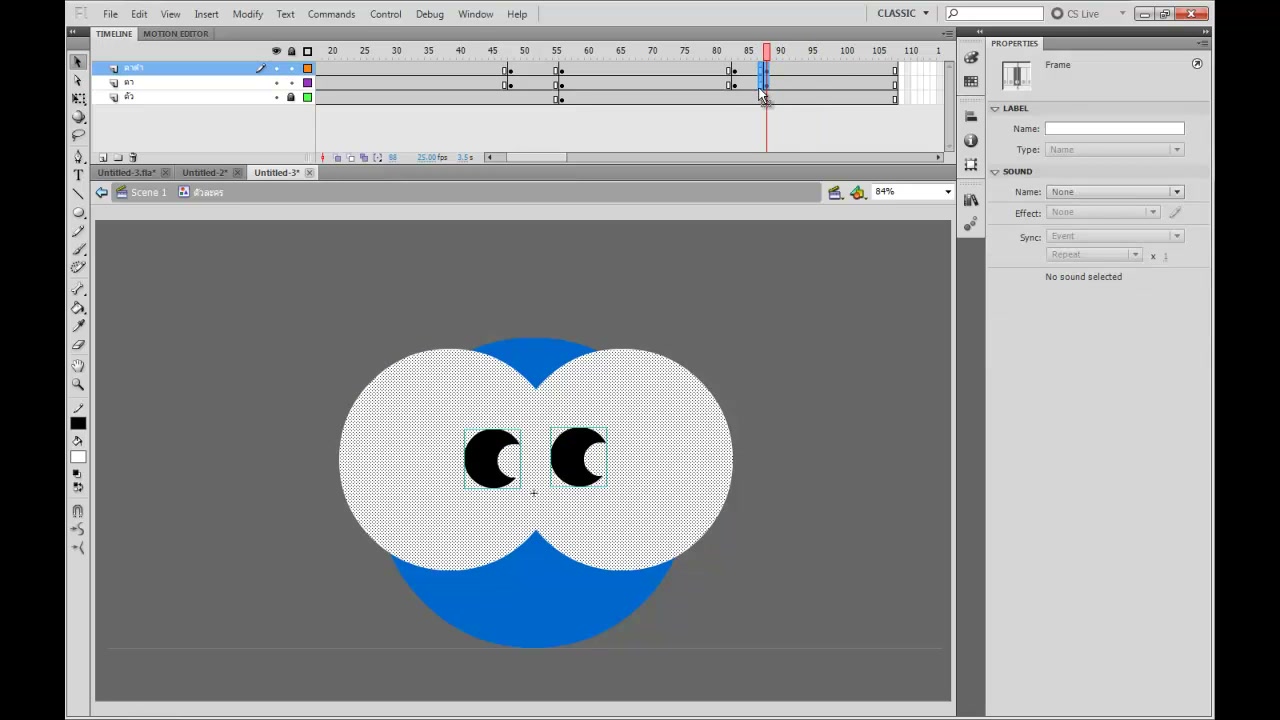This screenshot has height=720, width=1280.
Task: Select the Eyedropper tool
Action: [78, 326]
